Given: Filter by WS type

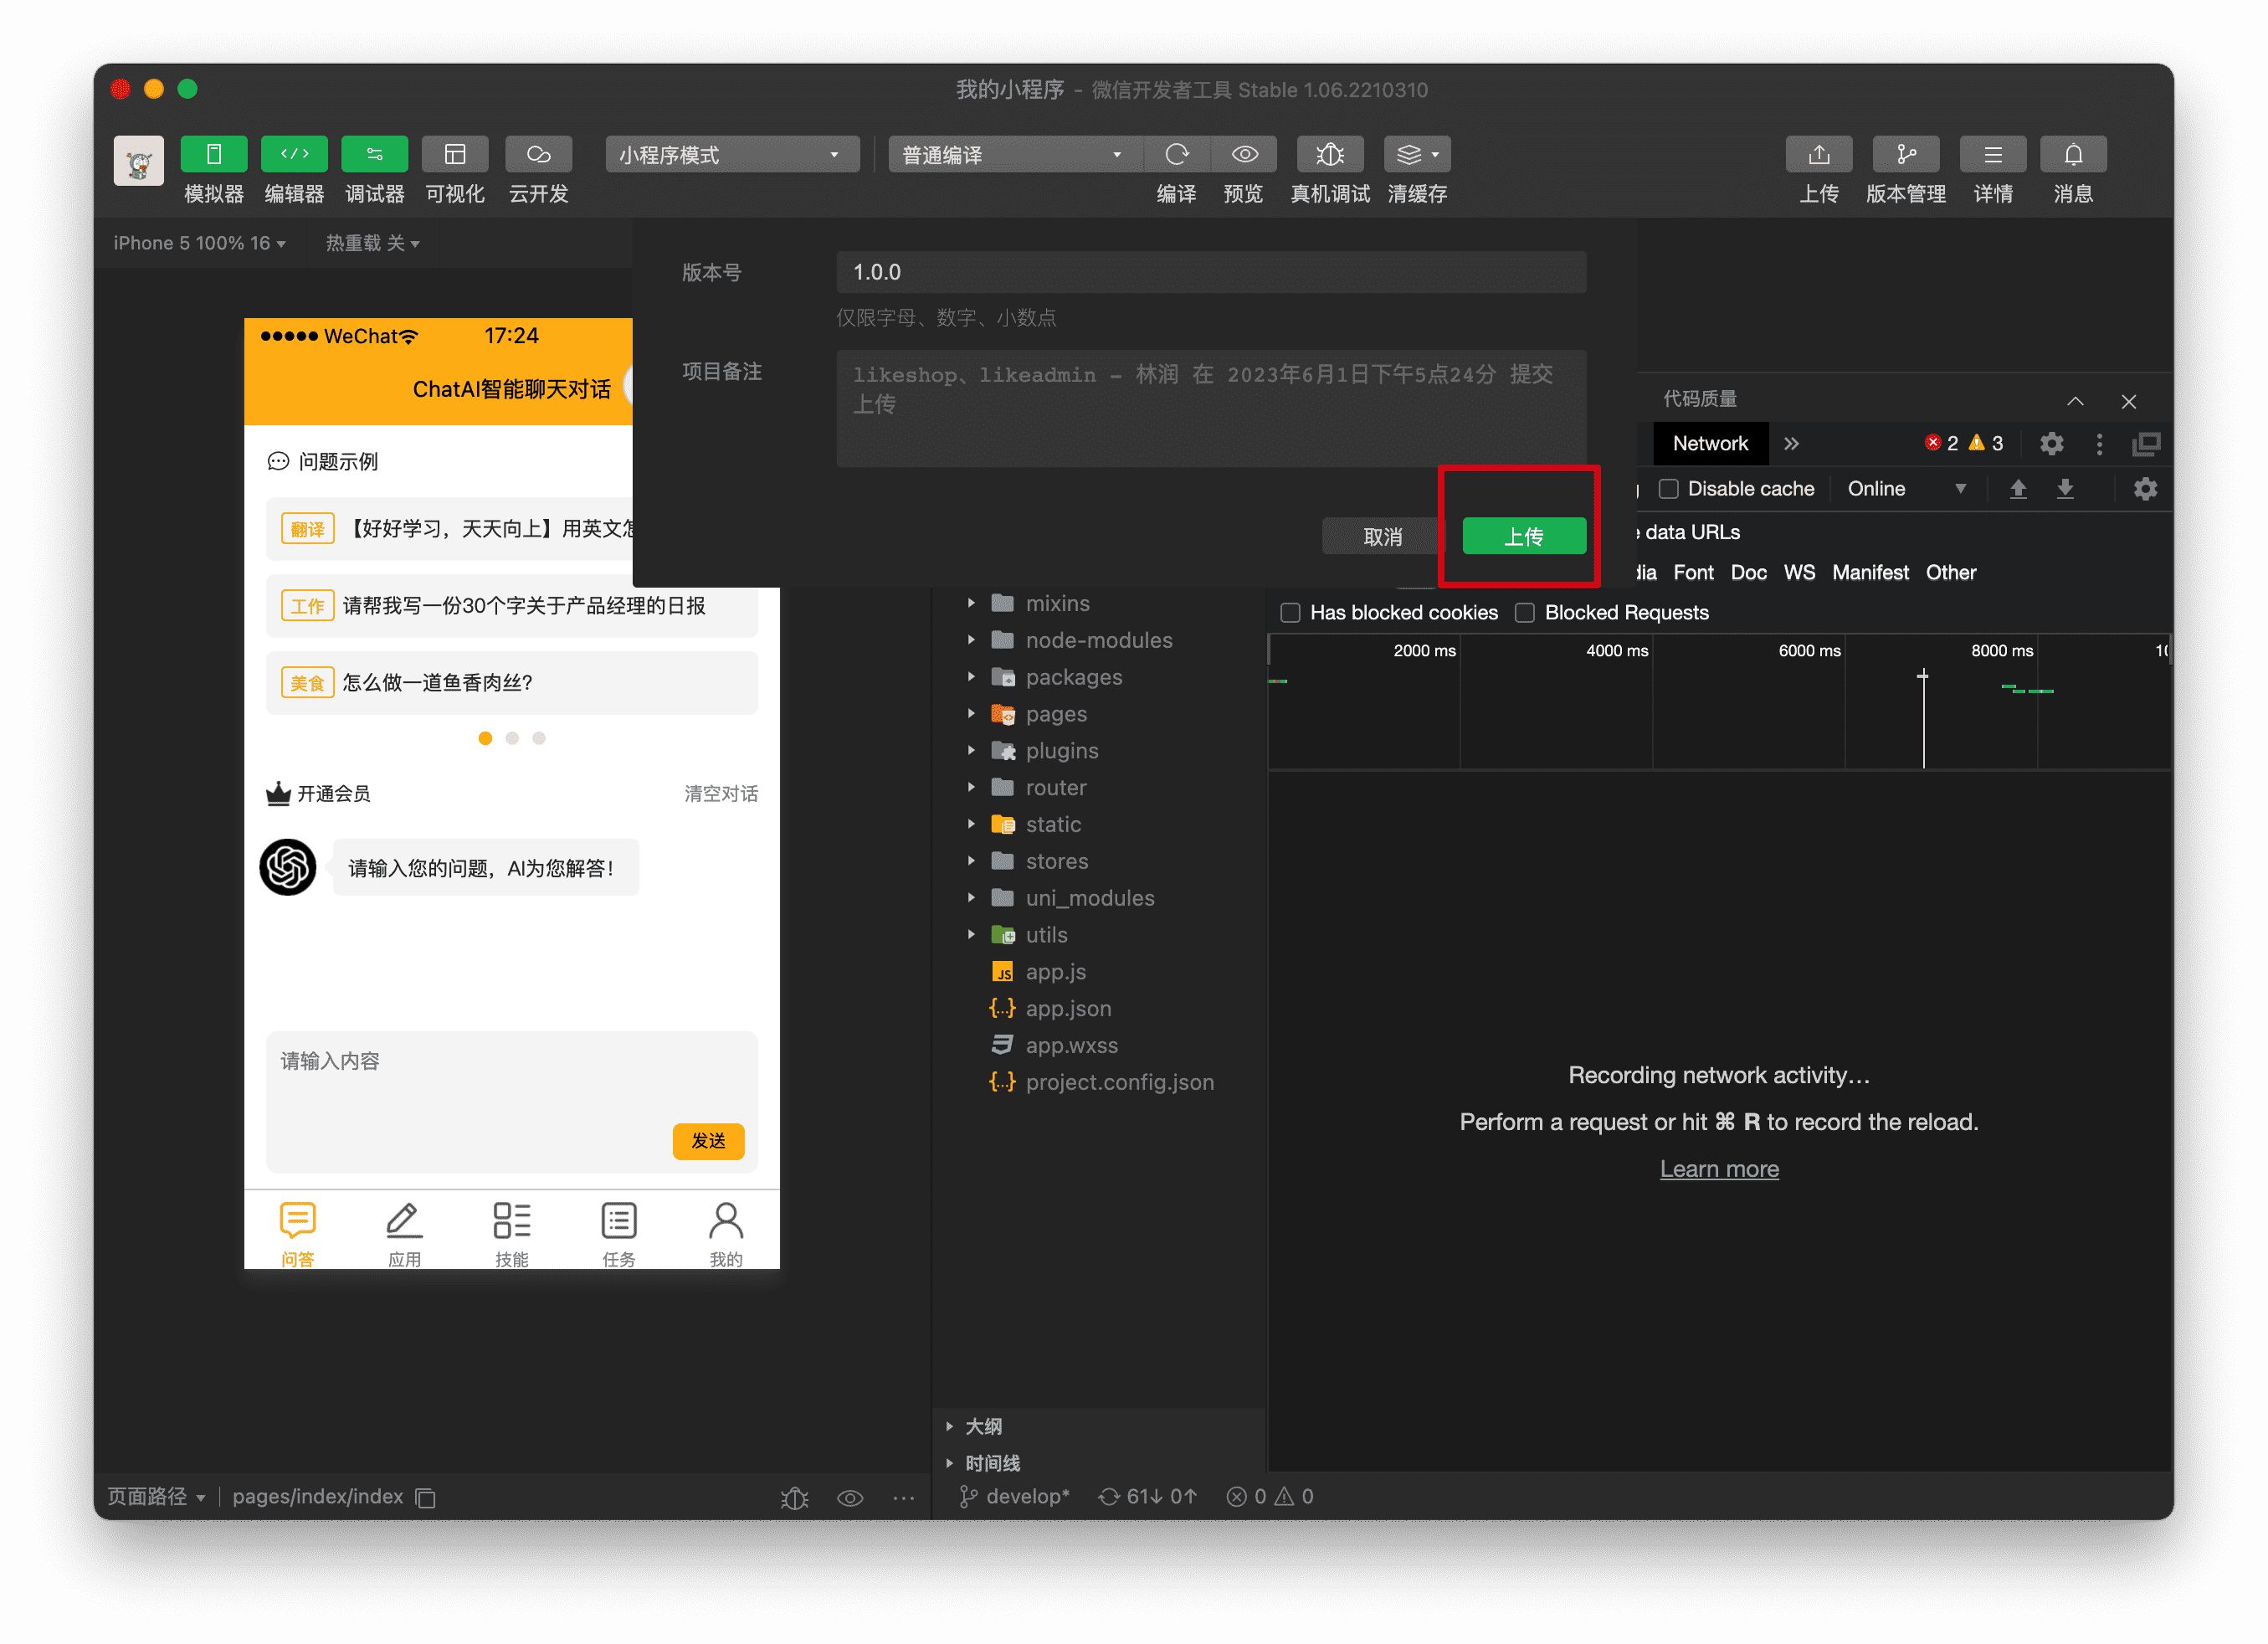Looking at the screenshot, I should (1799, 572).
